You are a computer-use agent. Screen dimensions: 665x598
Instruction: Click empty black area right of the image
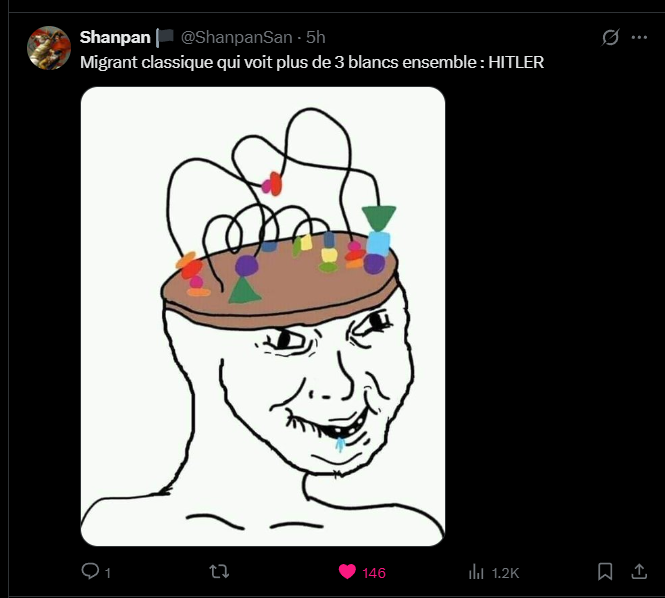[x=551, y=316]
